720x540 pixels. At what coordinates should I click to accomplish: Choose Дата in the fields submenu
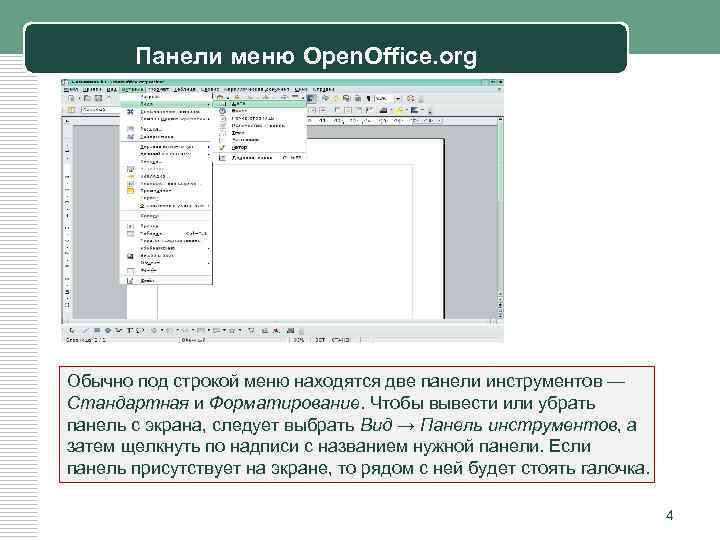pos(259,104)
